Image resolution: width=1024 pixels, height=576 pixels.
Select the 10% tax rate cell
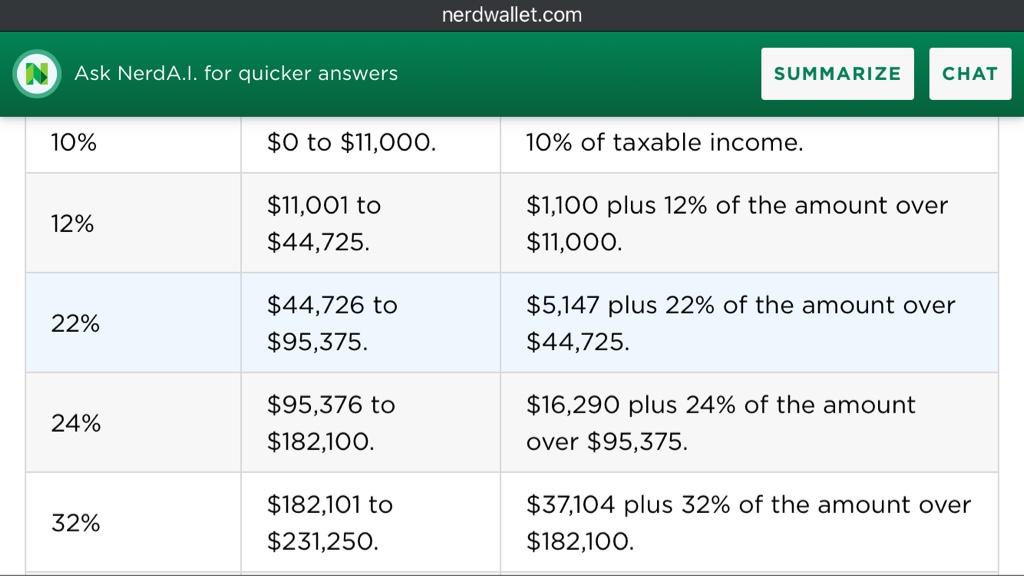click(133, 144)
